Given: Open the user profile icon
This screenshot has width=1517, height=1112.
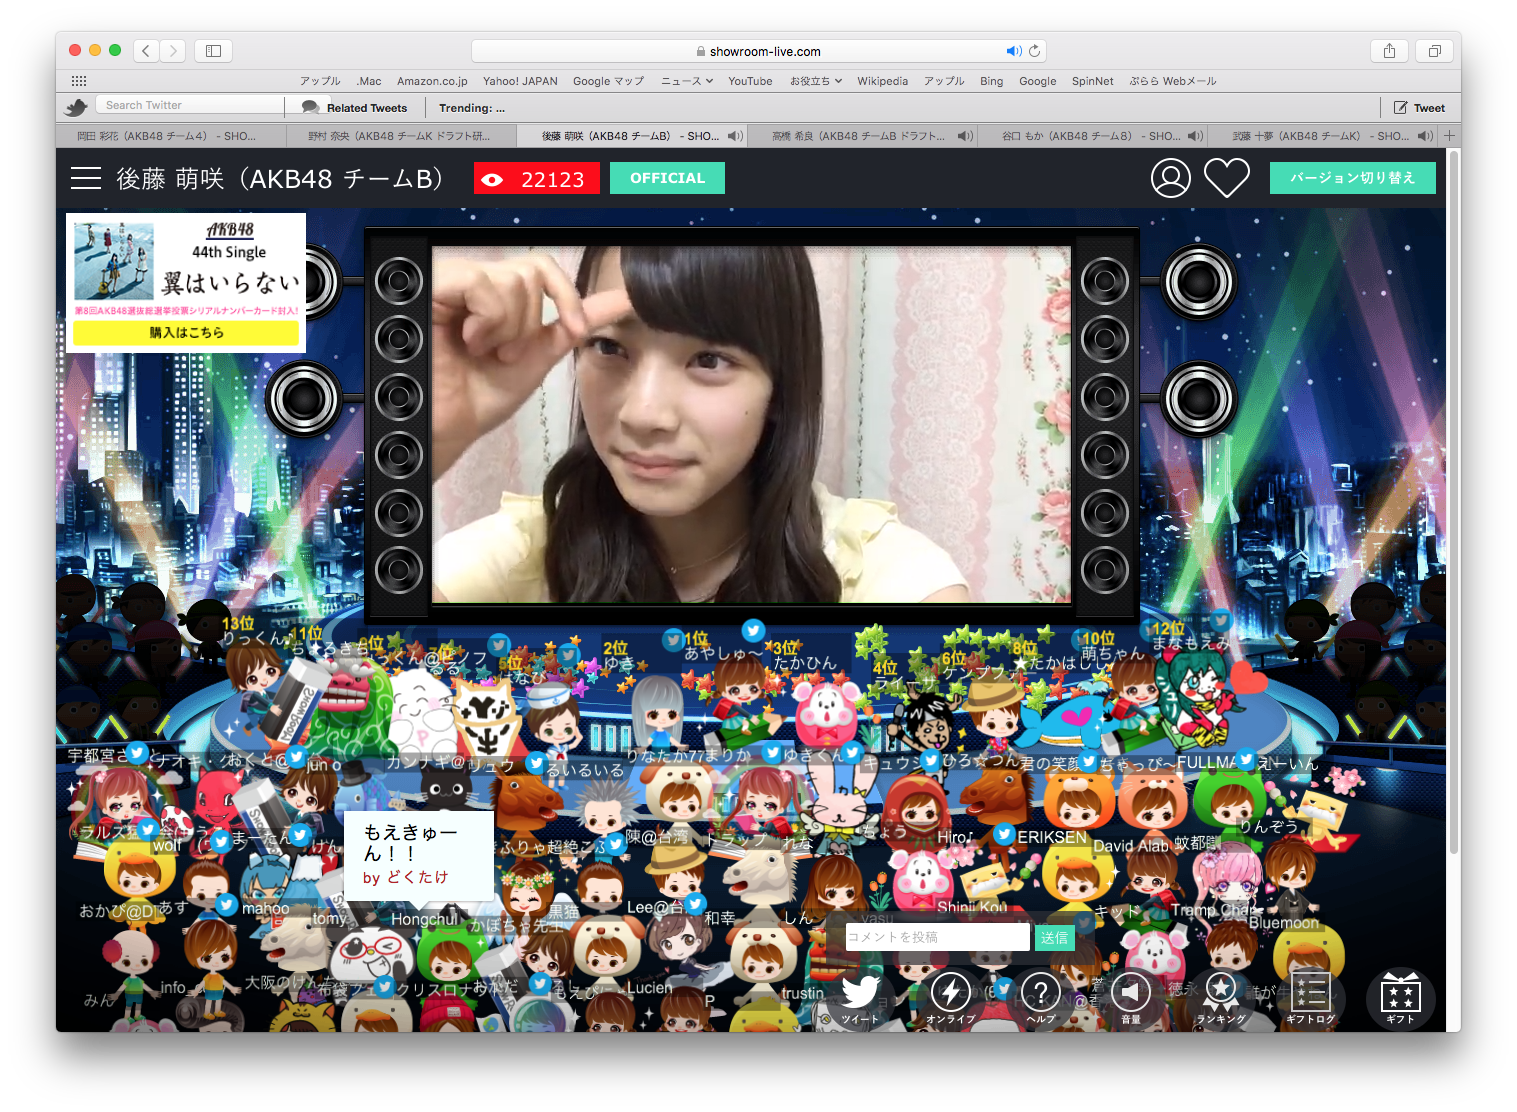Looking at the screenshot, I should tap(1171, 178).
